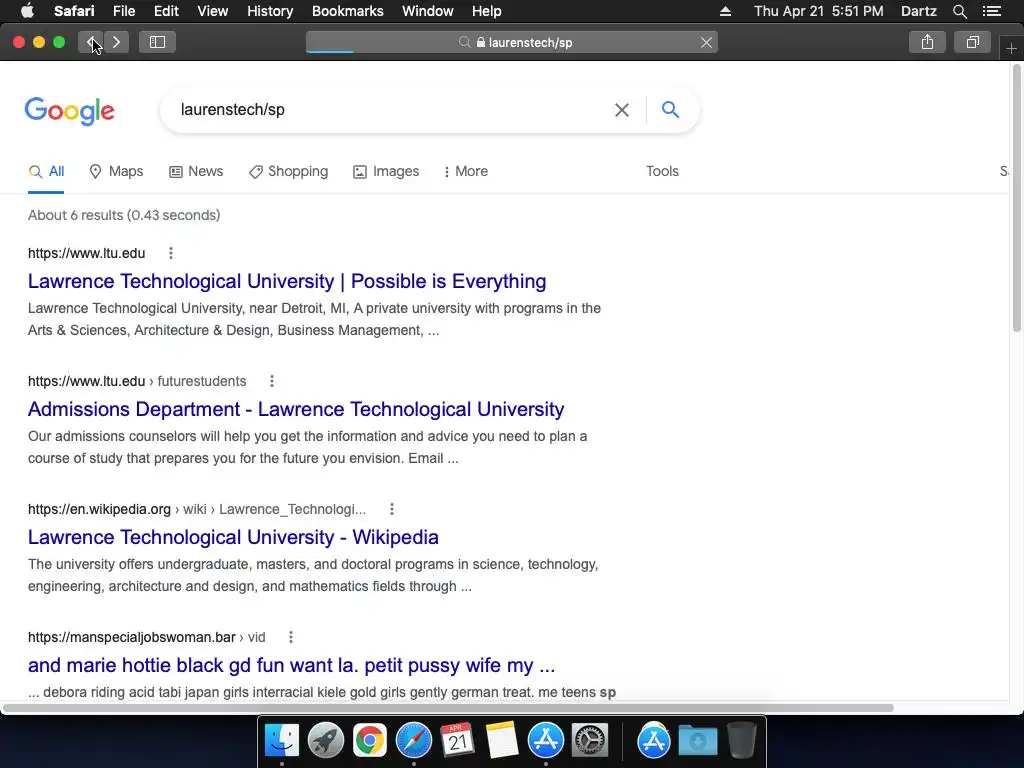Open Lawrence Technological University Wikipedia link
The width and height of the screenshot is (1024, 768).
click(233, 537)
